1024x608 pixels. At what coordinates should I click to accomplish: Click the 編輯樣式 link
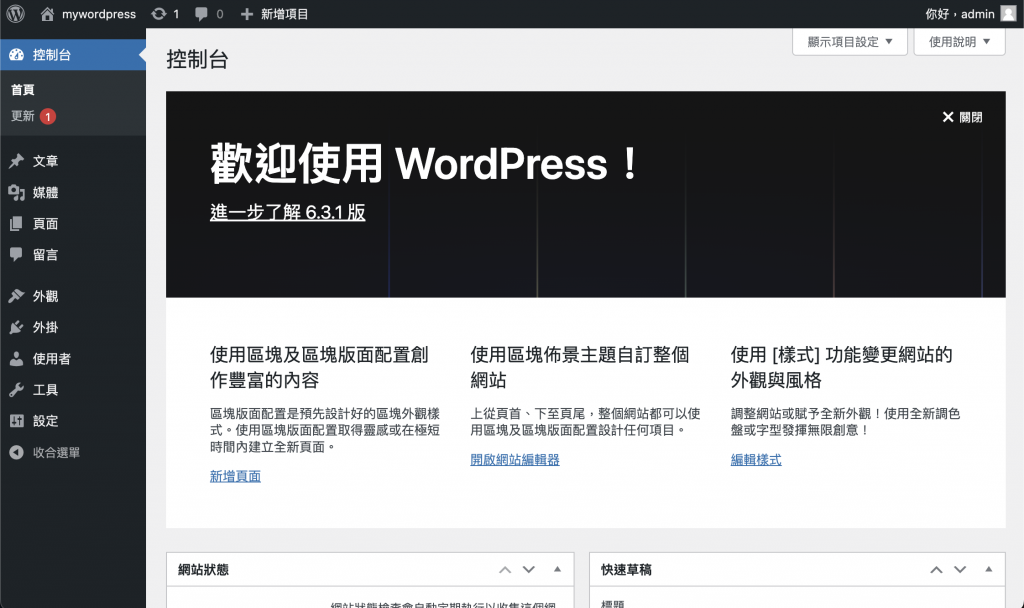[x=756, y=460]
